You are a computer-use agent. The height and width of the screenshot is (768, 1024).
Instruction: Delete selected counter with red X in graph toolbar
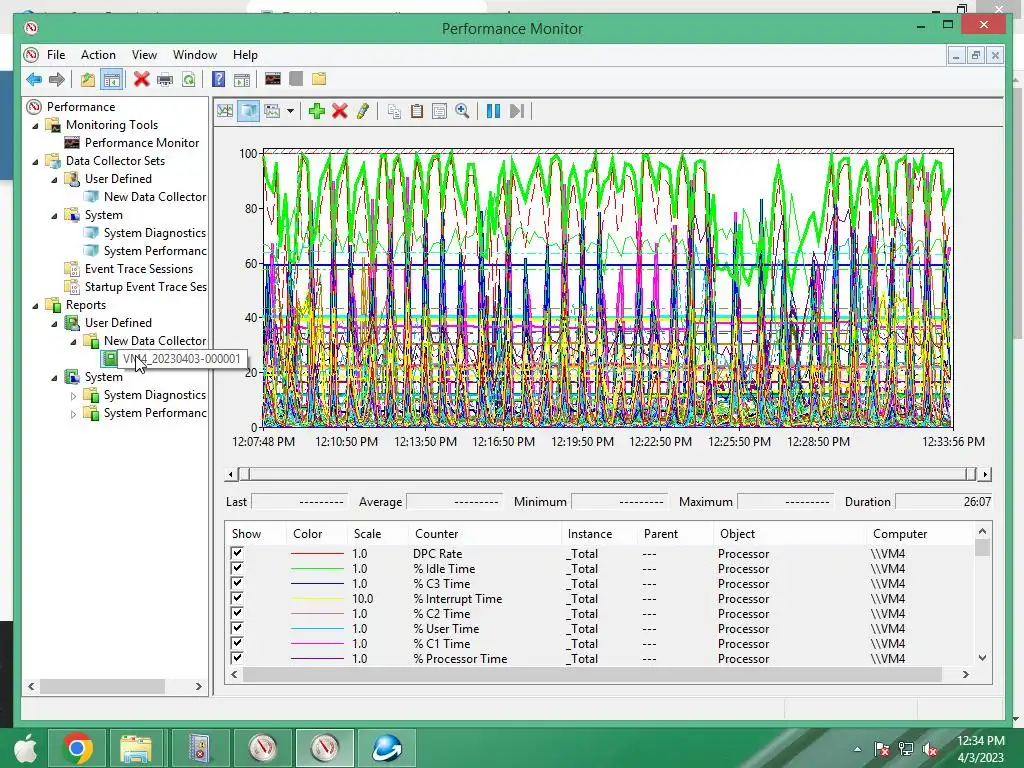[340, 111]
